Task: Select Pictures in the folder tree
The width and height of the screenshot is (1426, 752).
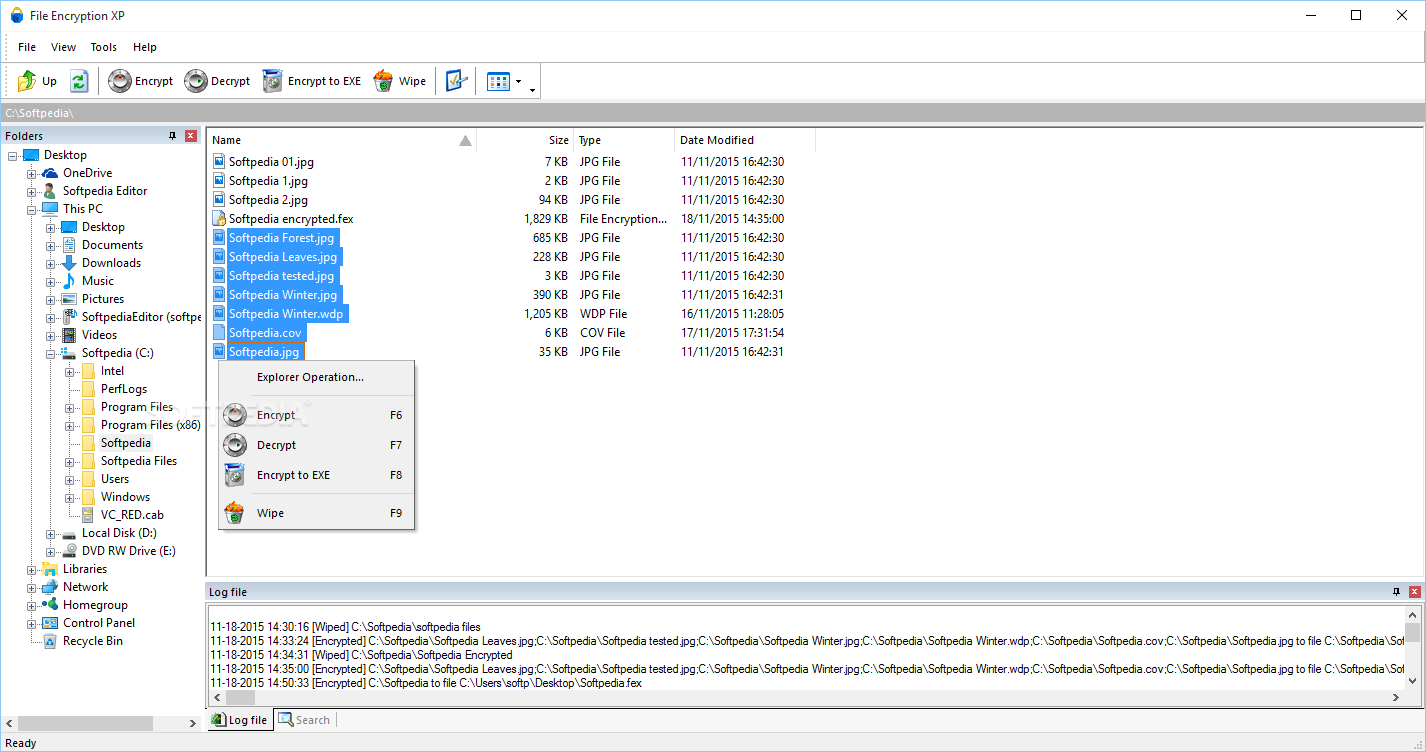Action: pos(103,299)
